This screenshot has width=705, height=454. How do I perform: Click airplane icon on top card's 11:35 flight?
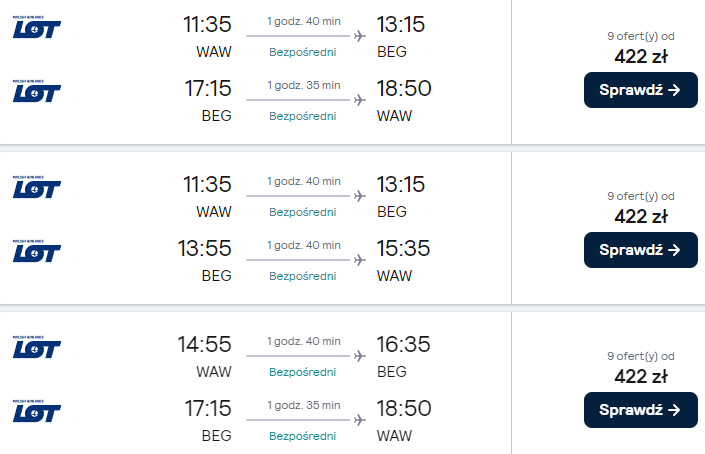pyautogui.click(x=358, y=36)
